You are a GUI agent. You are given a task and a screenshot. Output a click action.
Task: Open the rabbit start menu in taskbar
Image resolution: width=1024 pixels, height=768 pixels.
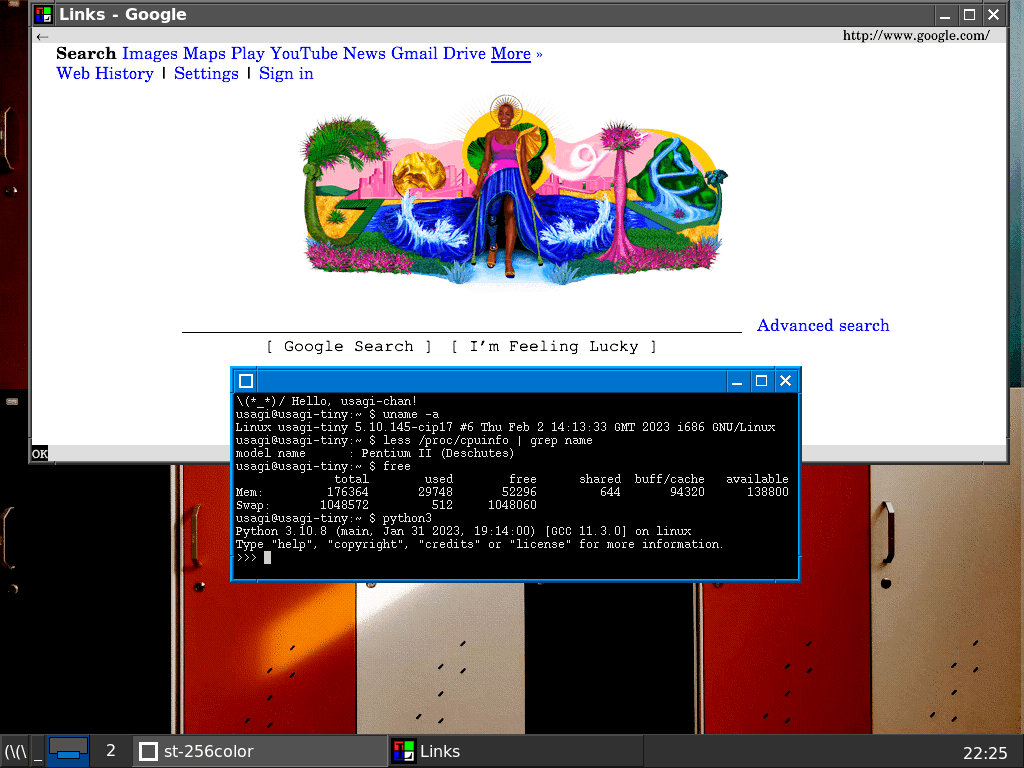(15, 751)
